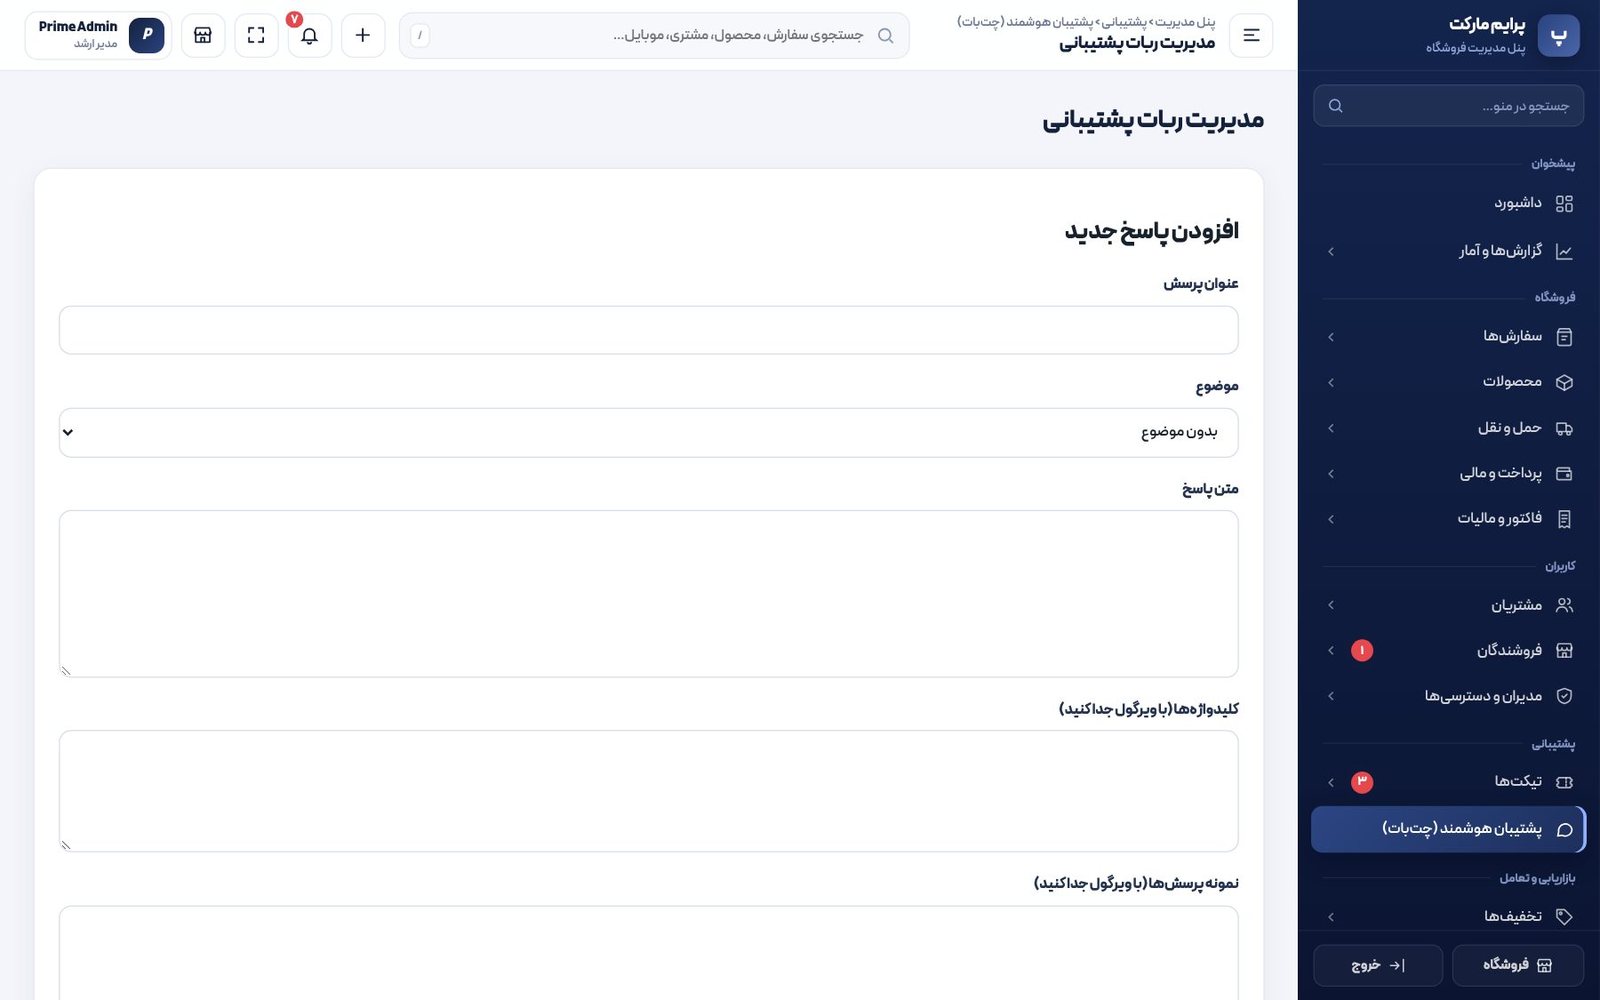The height and width of the screenshot is (1000, 1600).
Task: Click the حمل و نقل truck icon
Action: click(x=1565, y=428)
